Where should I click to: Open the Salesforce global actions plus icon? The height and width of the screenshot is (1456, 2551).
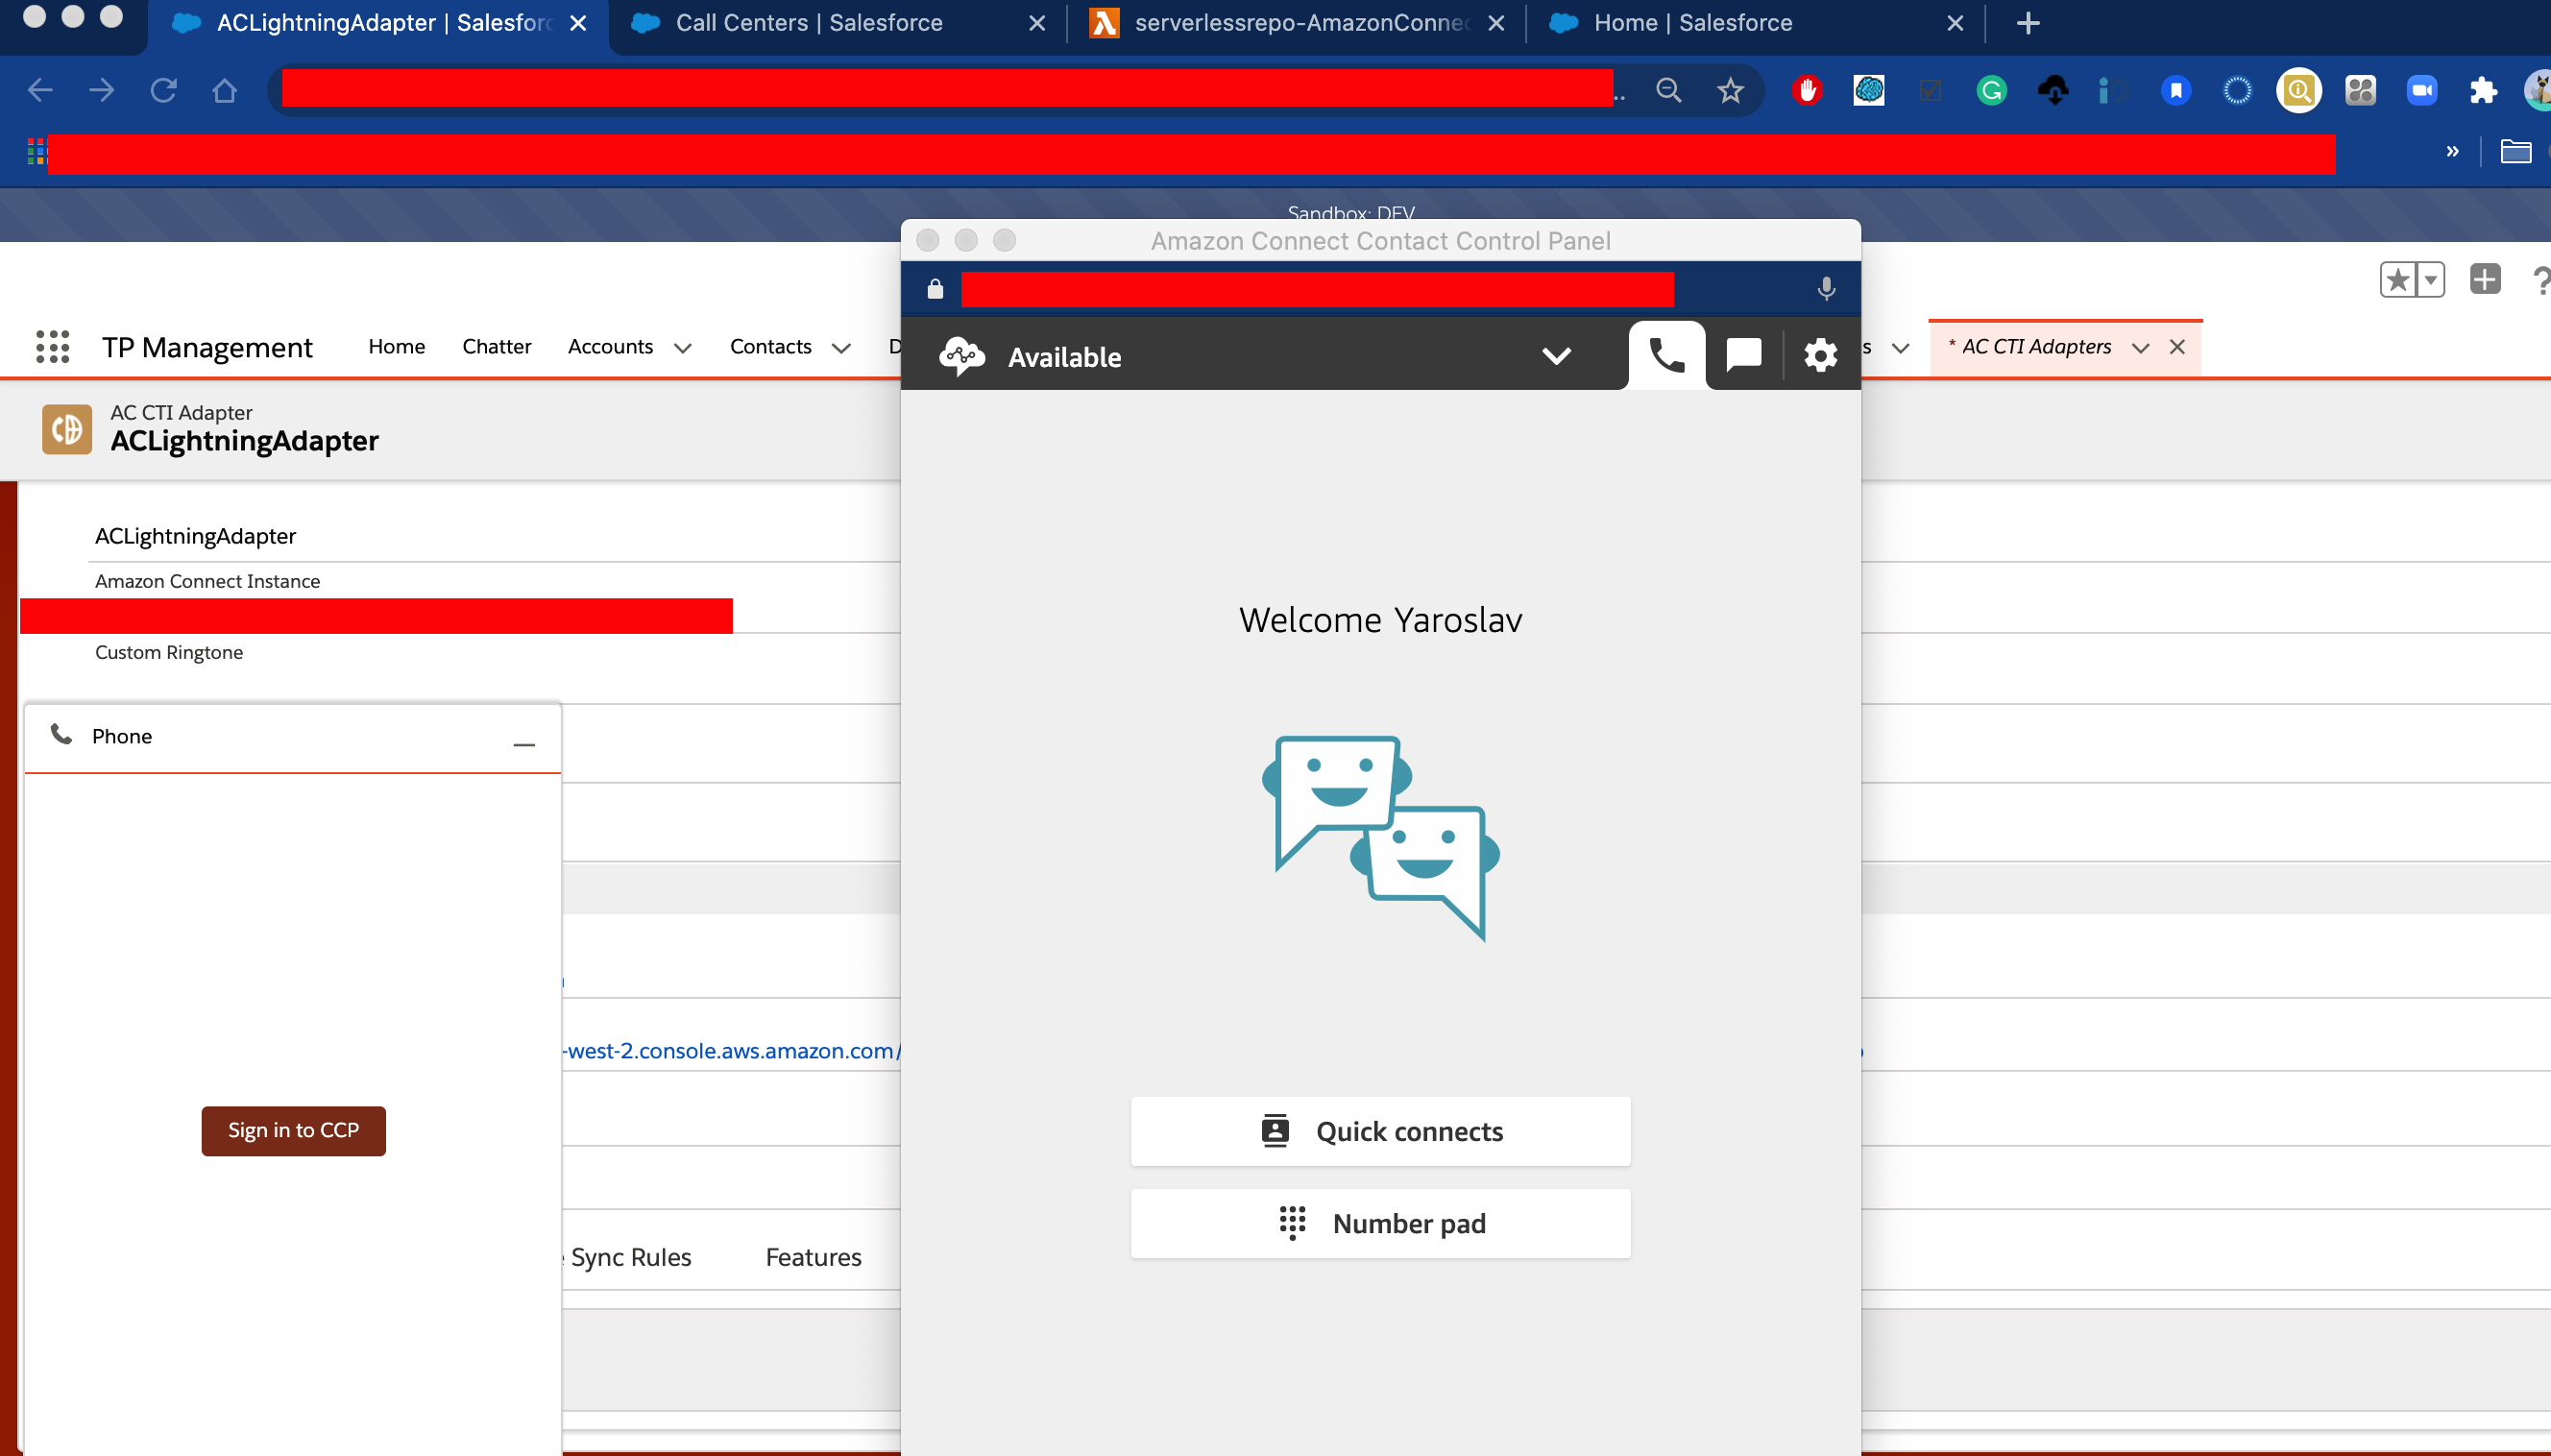tap(2484, 279)
